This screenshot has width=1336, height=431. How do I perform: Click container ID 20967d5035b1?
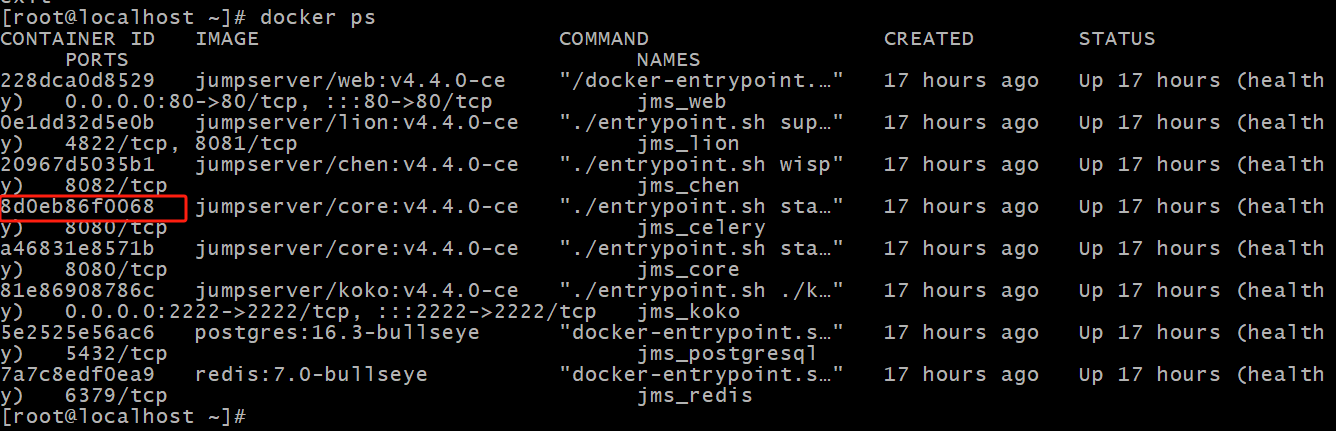(78, 165)
